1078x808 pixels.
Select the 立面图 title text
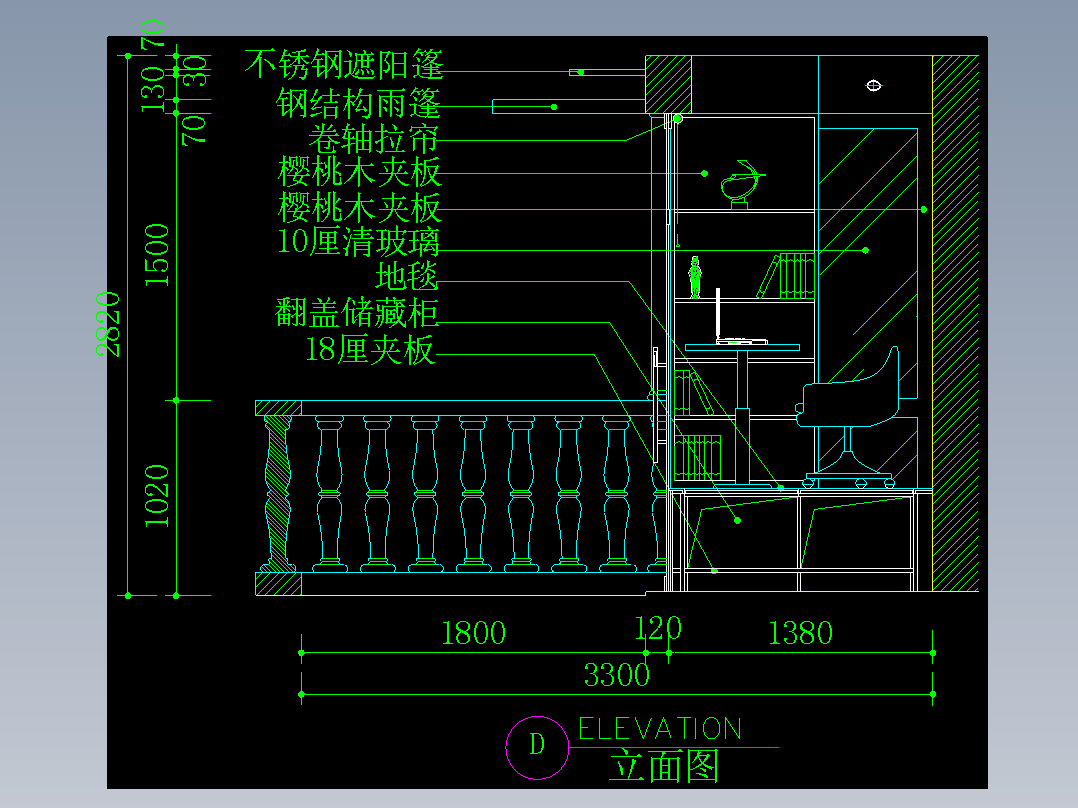pos(664,766)
